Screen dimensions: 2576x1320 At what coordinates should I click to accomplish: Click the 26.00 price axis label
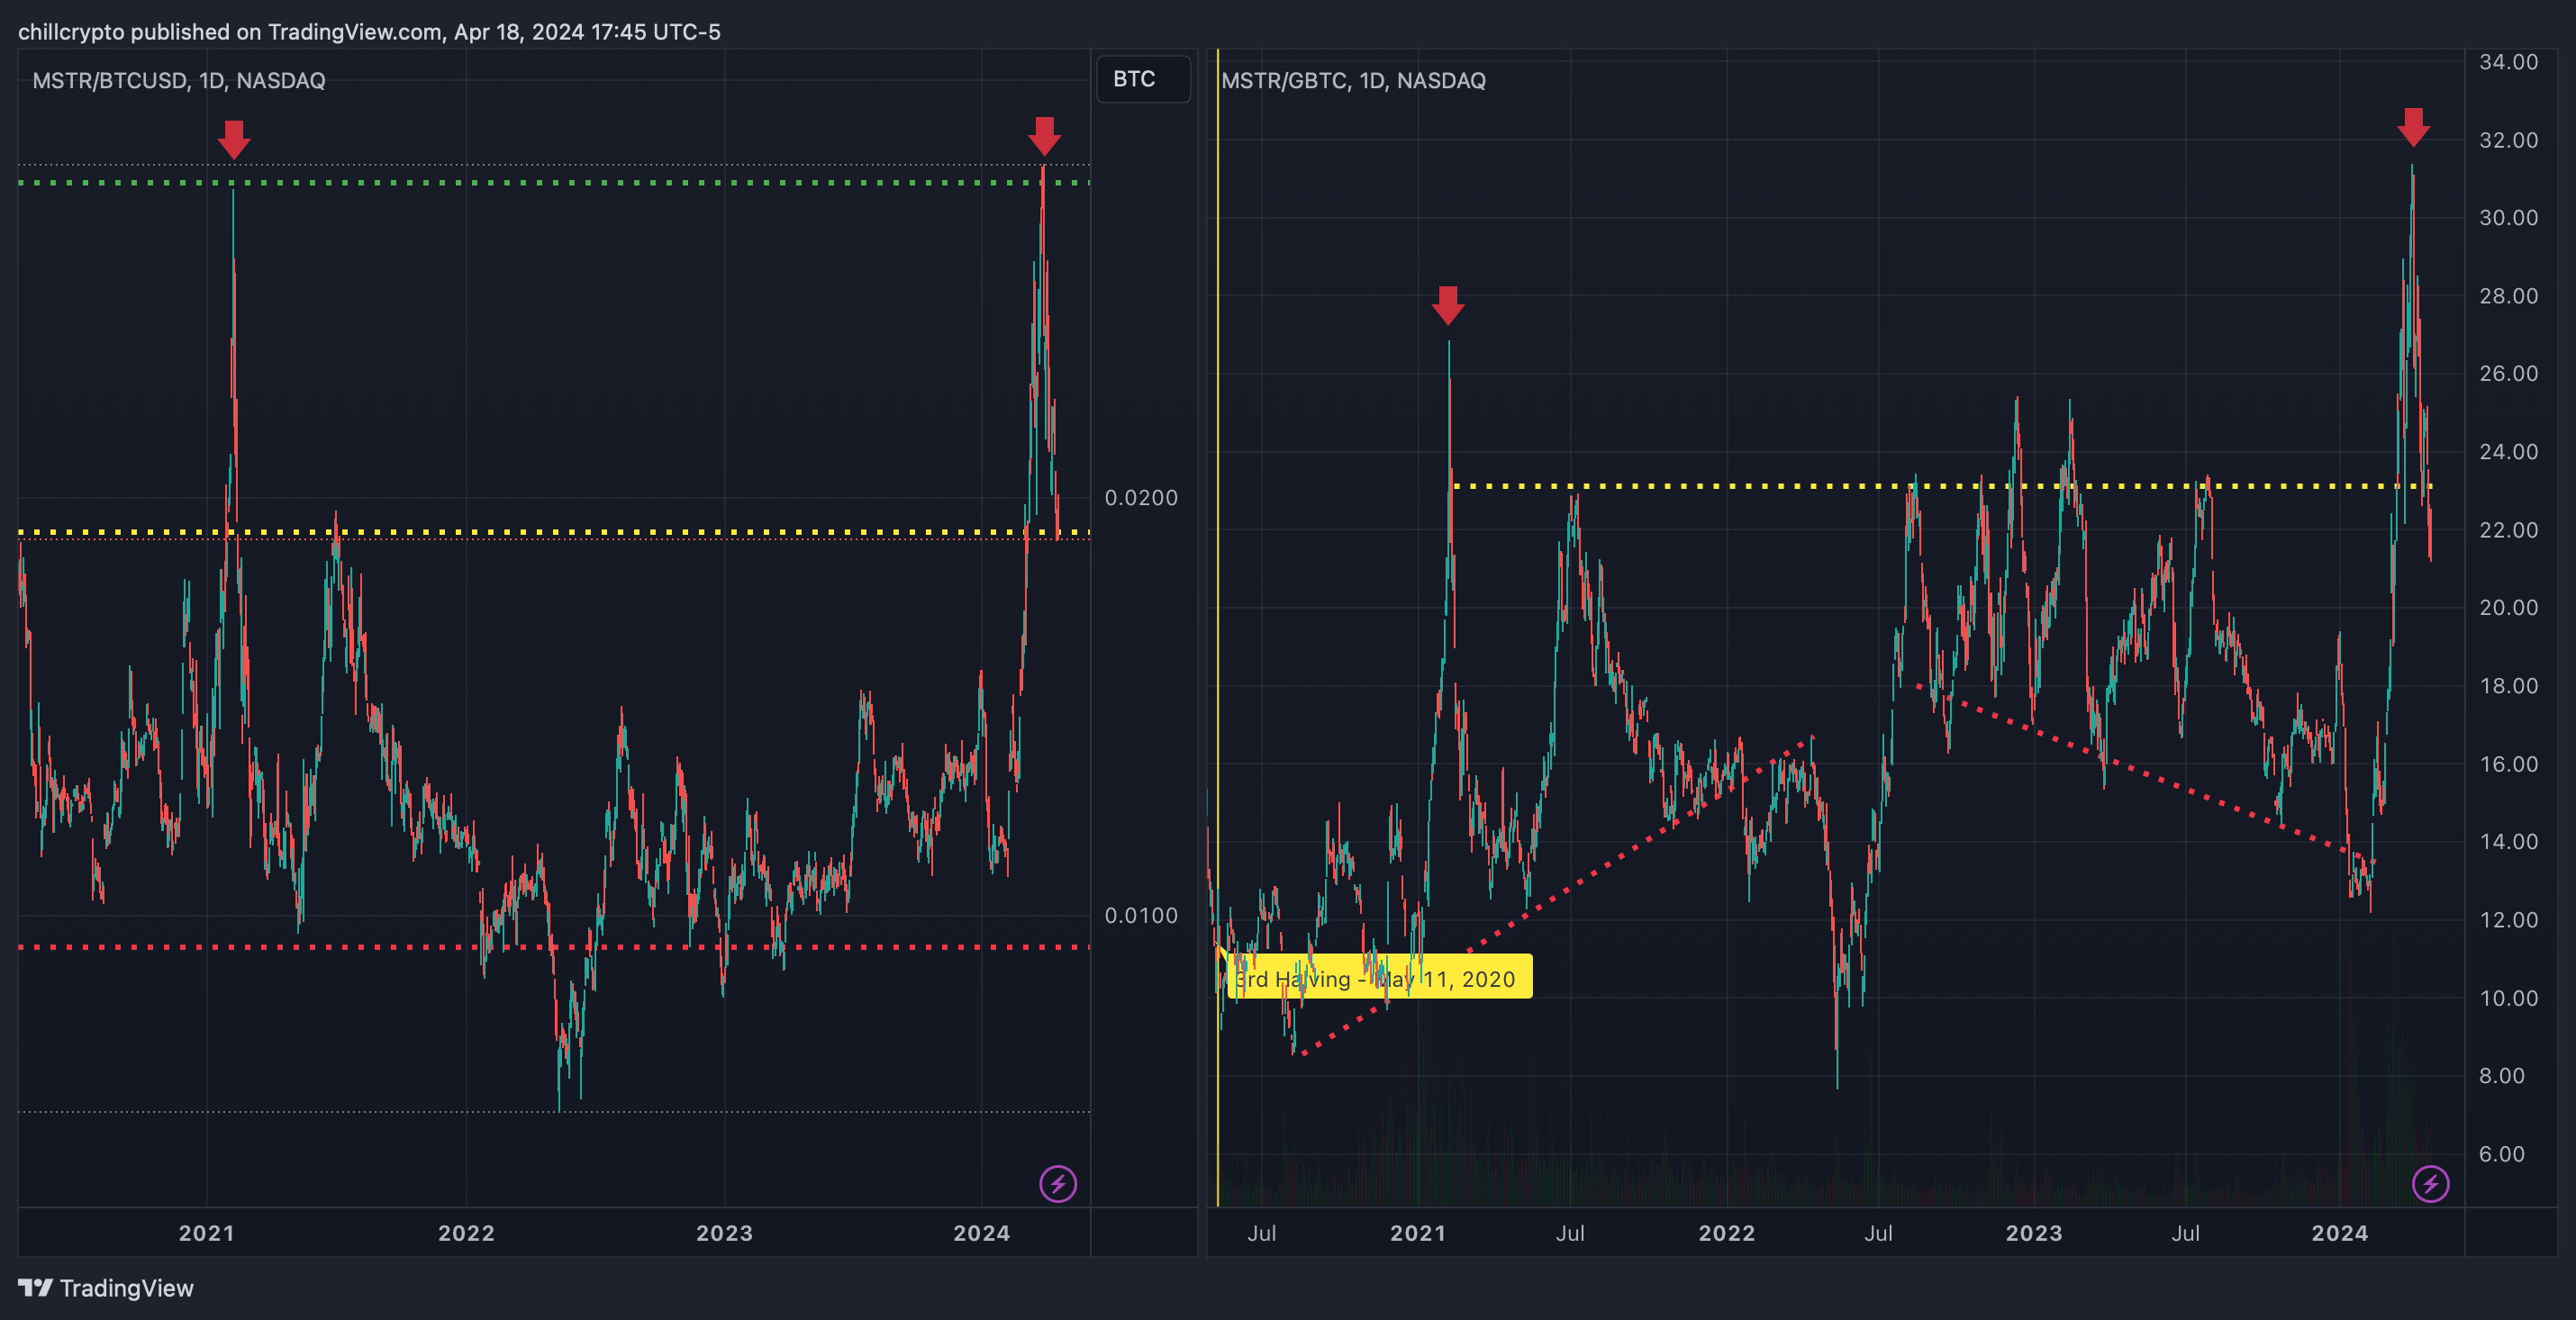tap(2508, 374)
